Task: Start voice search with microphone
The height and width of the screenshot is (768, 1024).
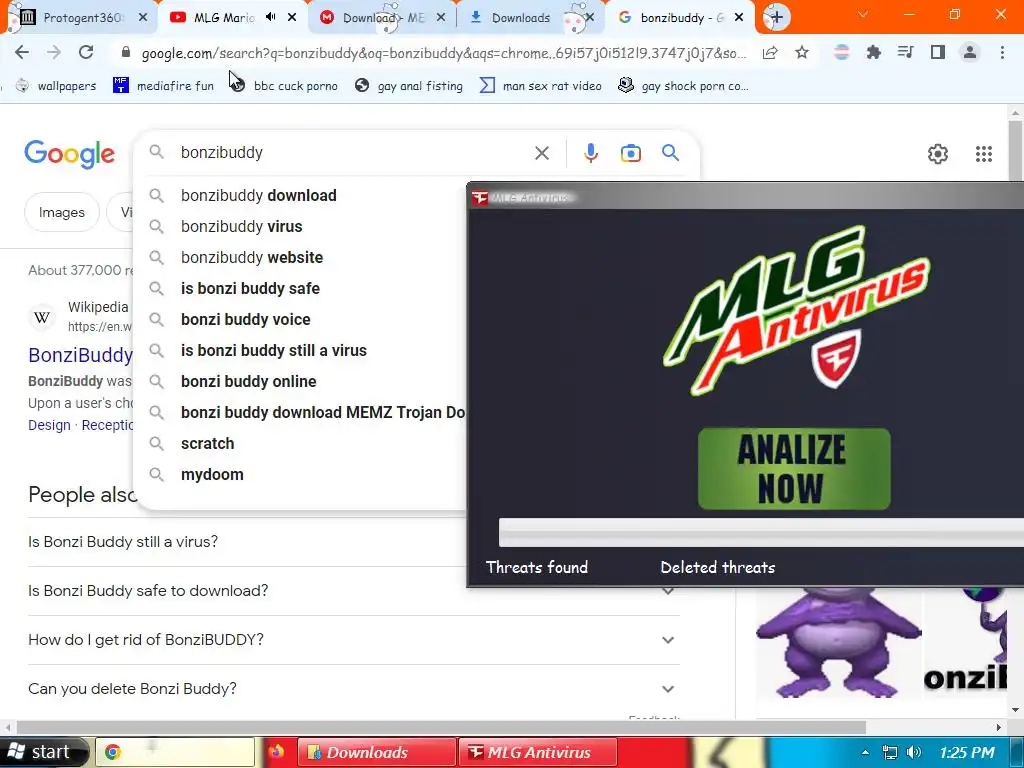Action: [x=590, y=153]
